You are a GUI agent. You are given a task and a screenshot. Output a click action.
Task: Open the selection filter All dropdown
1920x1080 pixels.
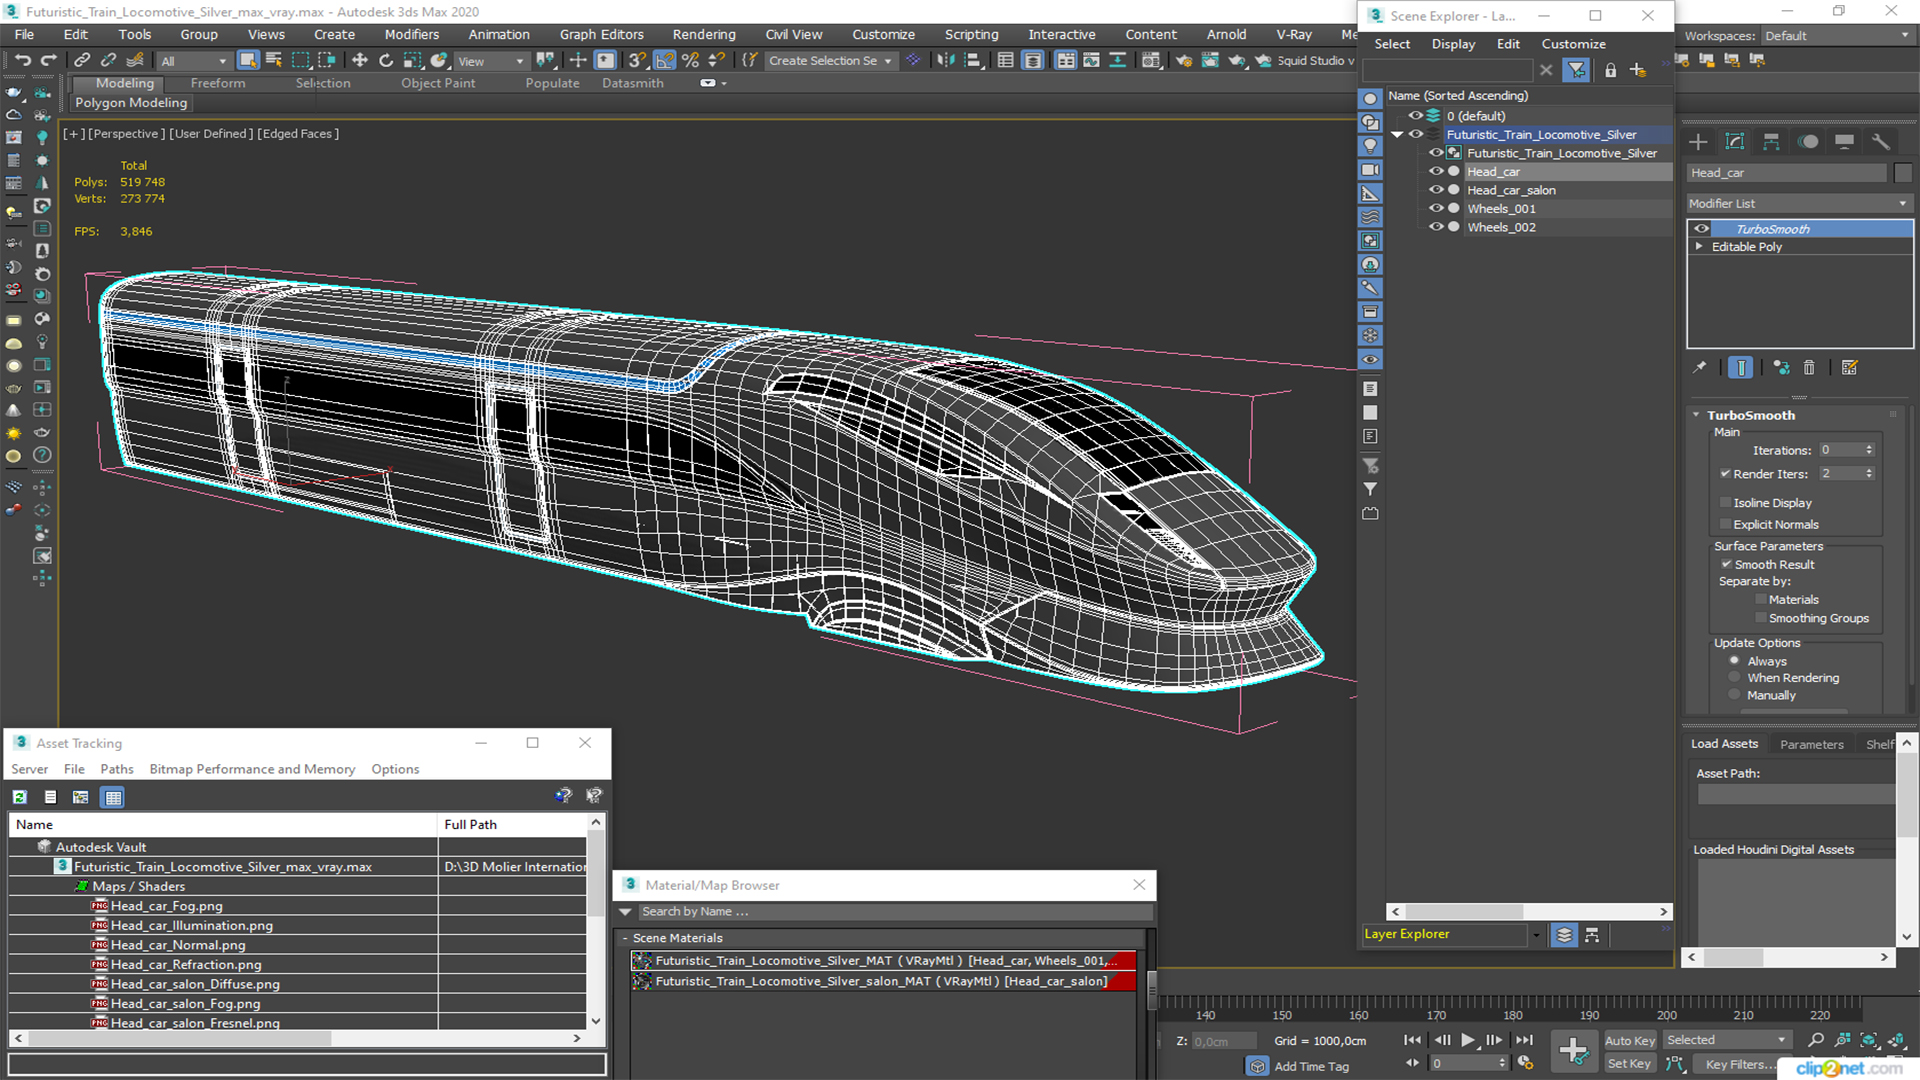(x=194, y=61)
